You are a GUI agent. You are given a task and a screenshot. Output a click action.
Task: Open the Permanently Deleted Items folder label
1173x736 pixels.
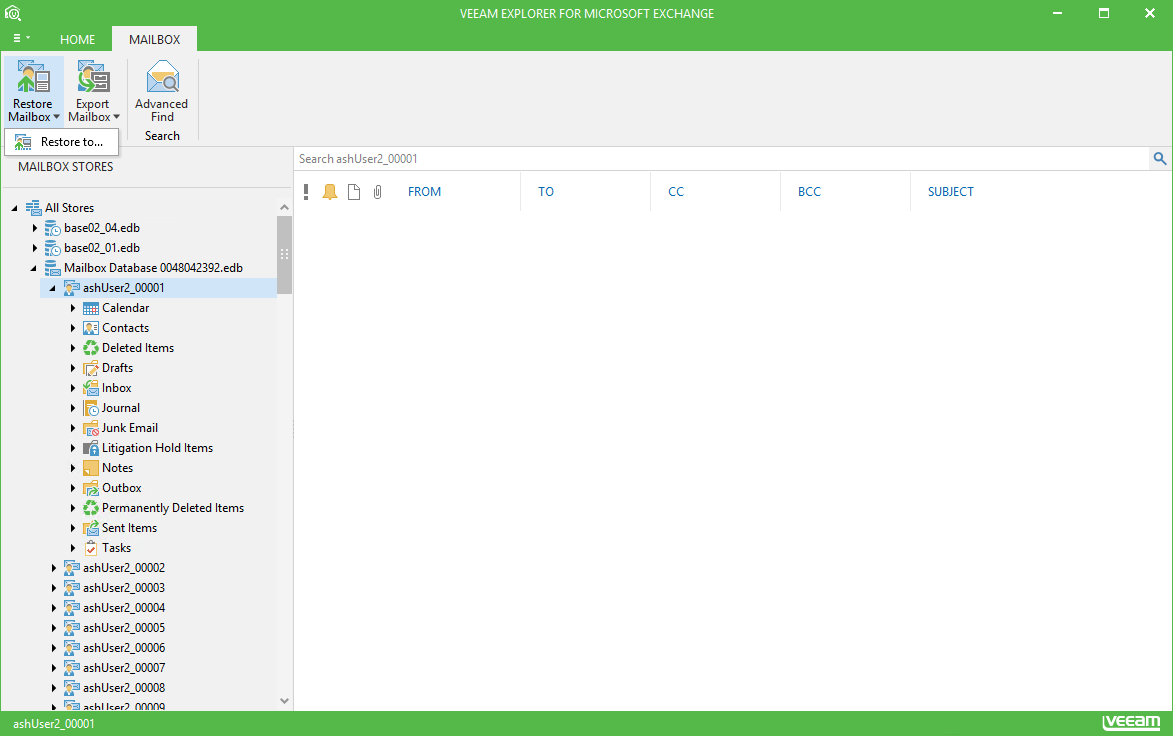tap(173, 508)
